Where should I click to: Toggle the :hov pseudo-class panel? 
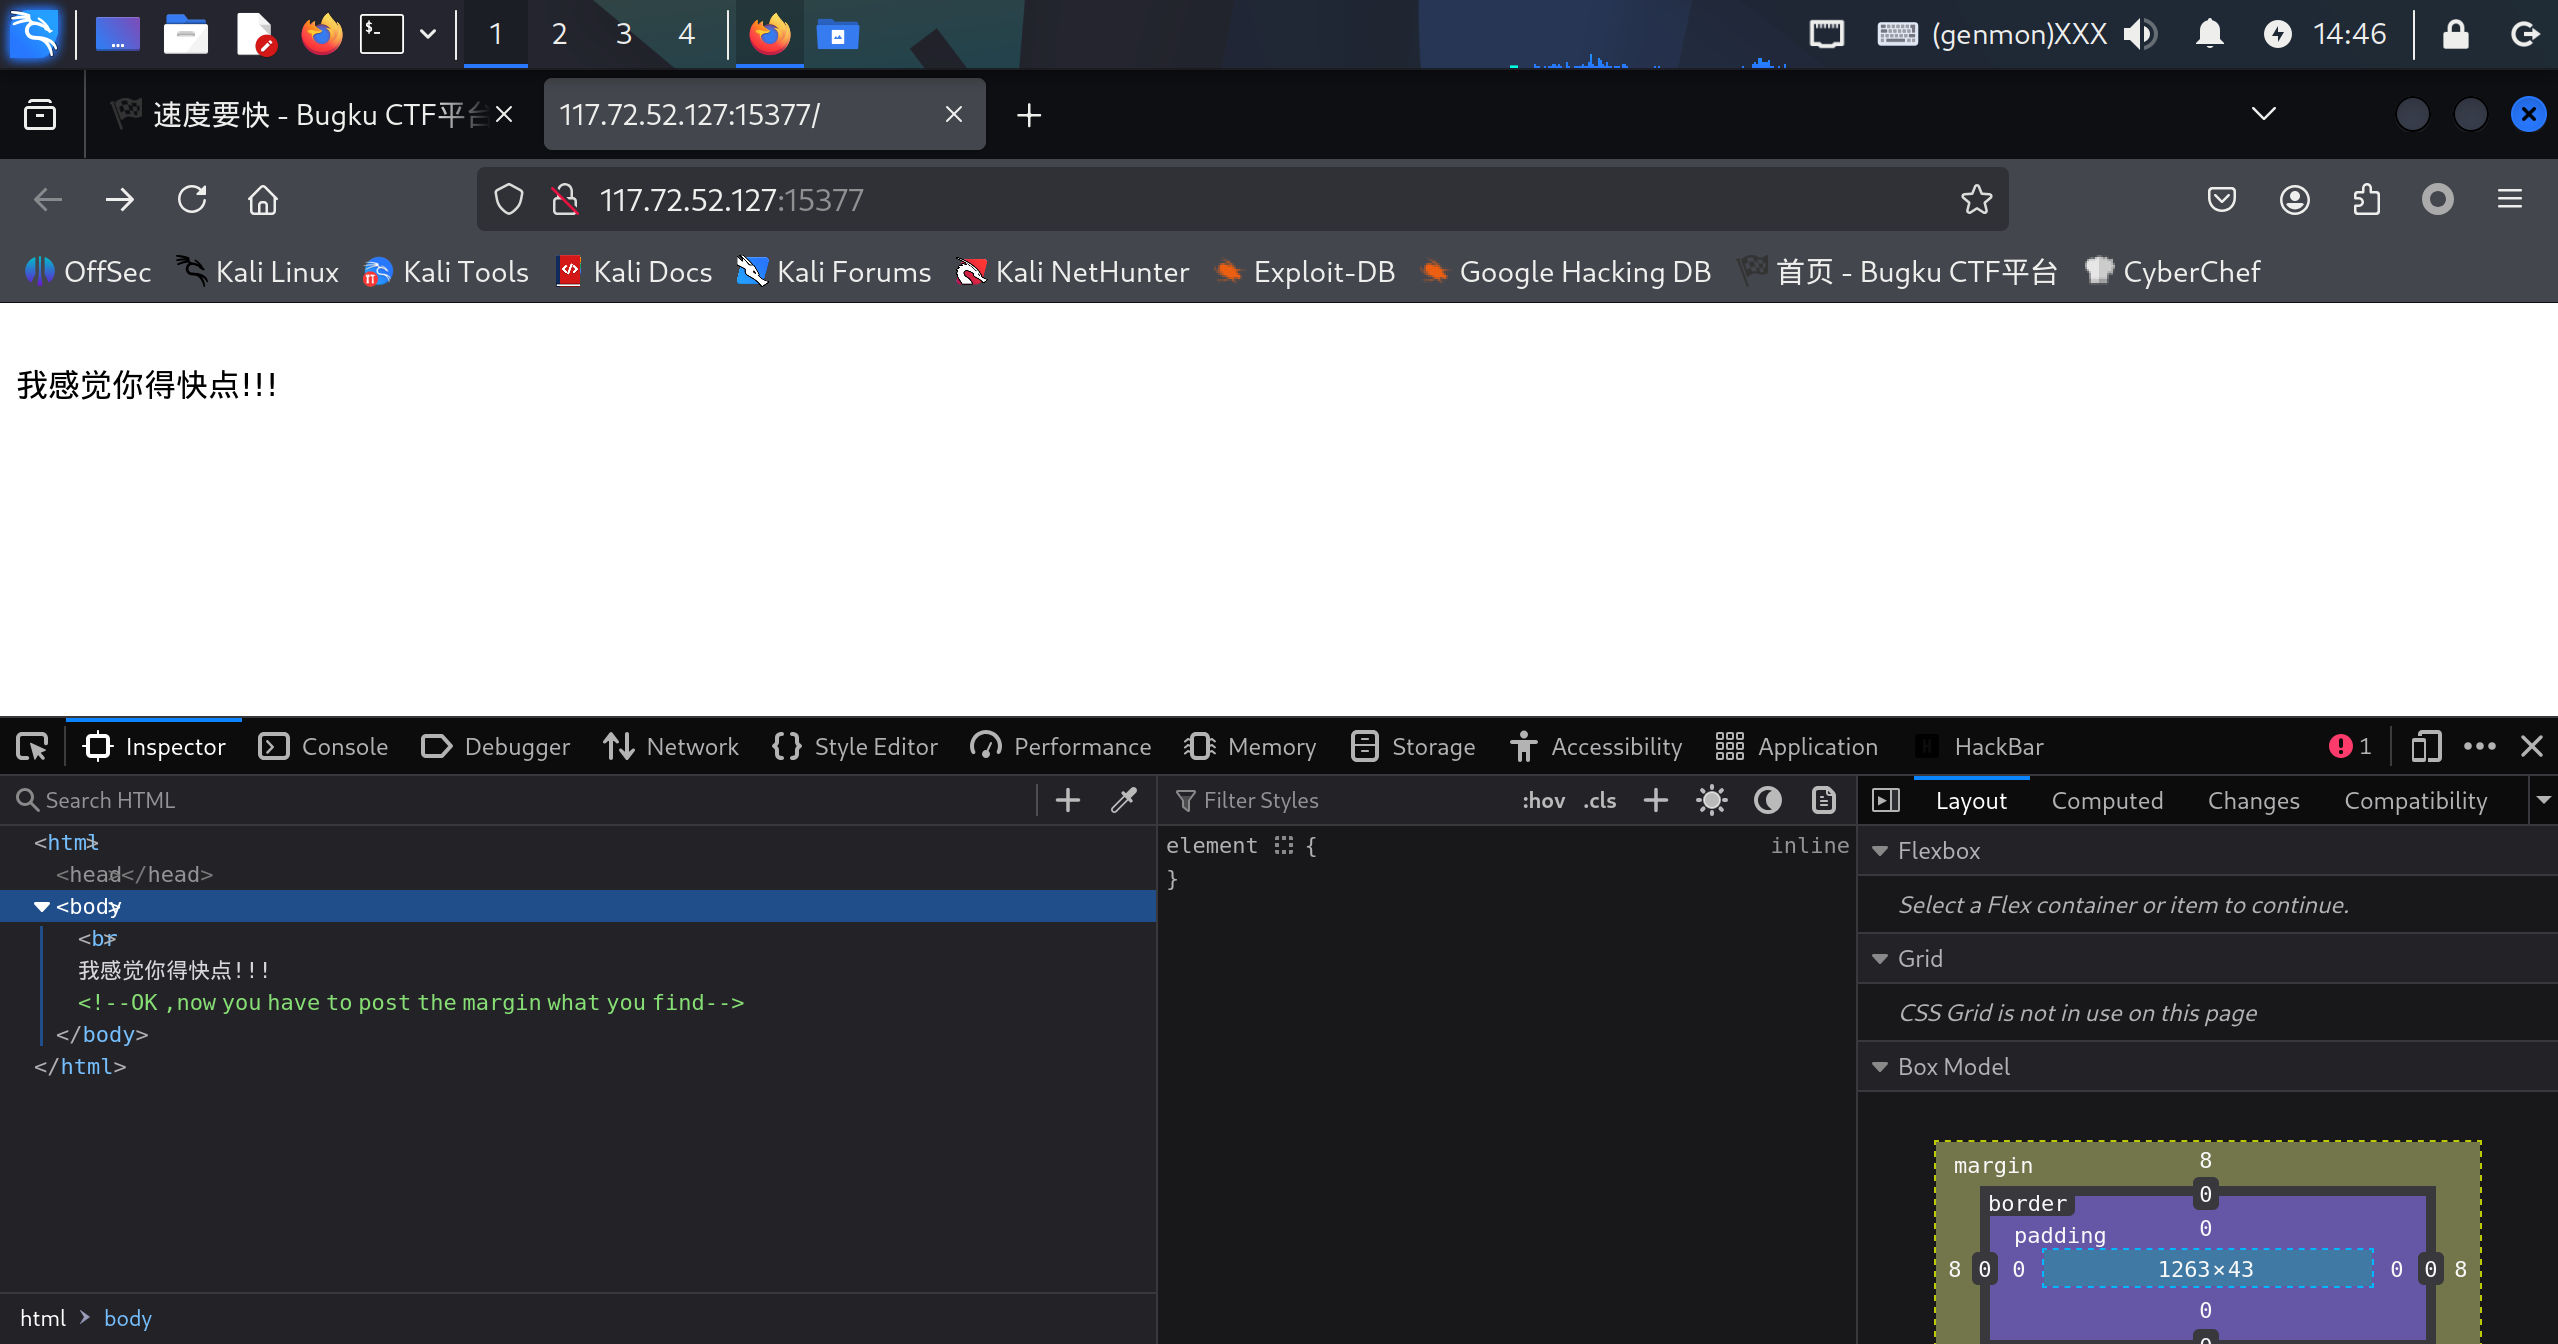tap(1543, 801)
